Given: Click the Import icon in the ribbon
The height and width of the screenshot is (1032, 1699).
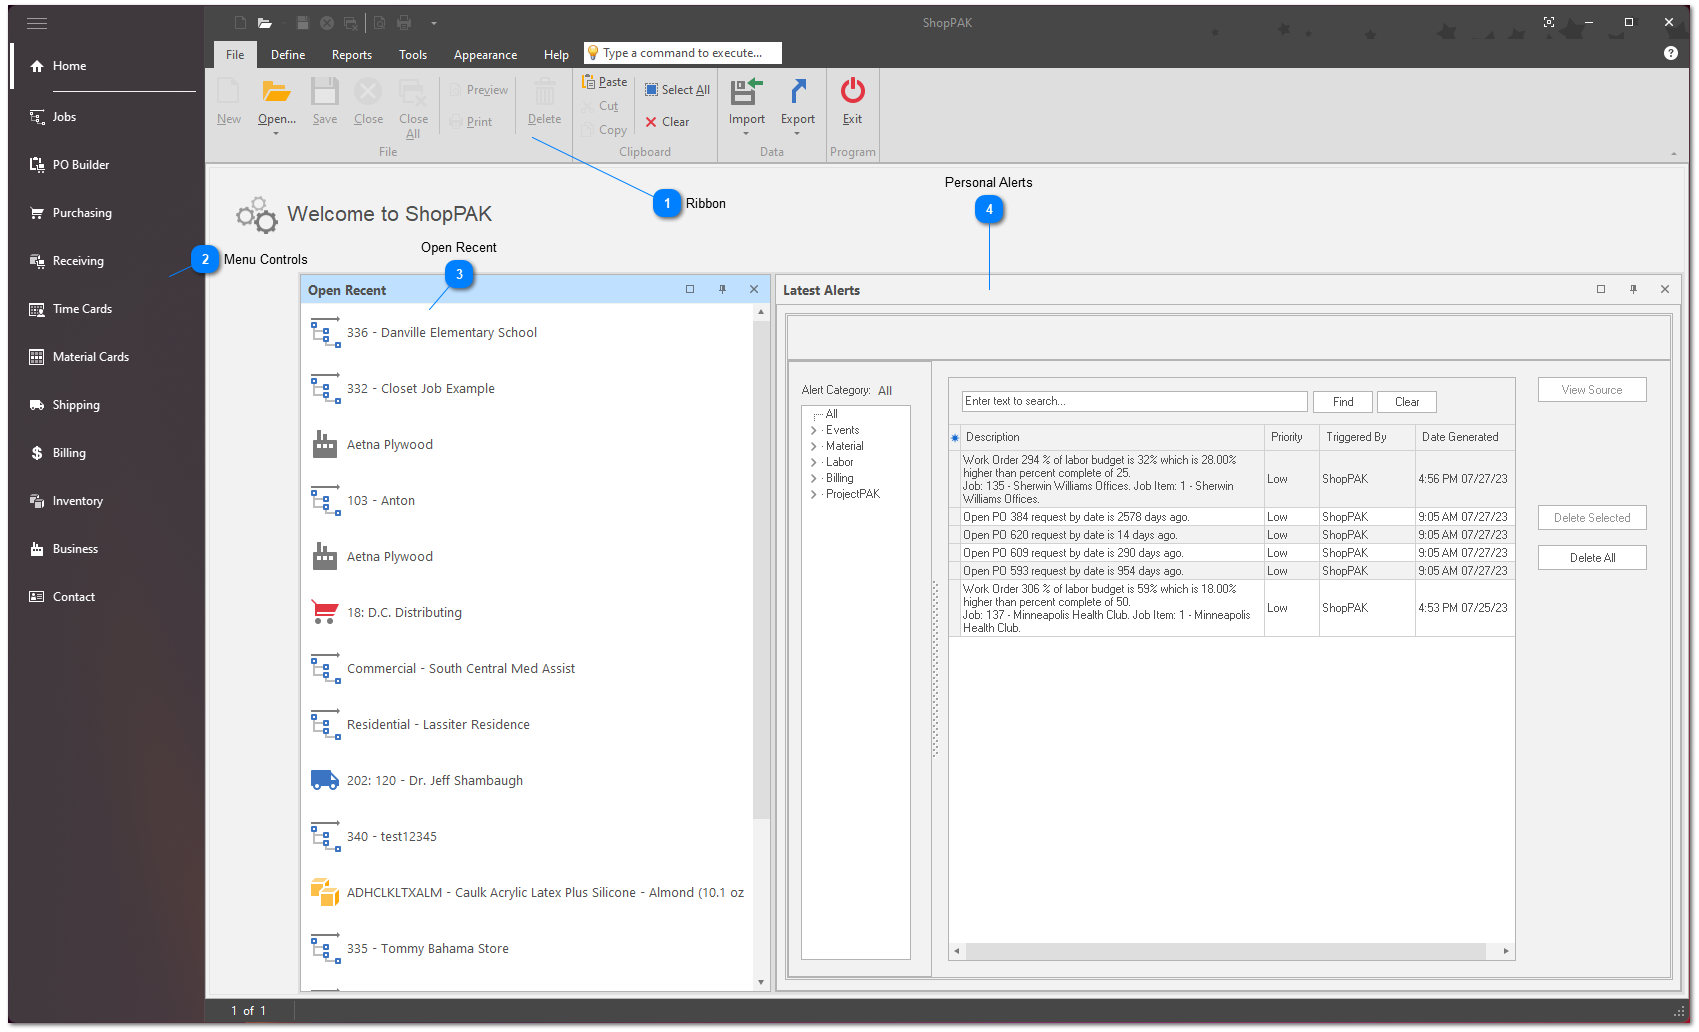Looking at the screenshot, I should (746, 93).
